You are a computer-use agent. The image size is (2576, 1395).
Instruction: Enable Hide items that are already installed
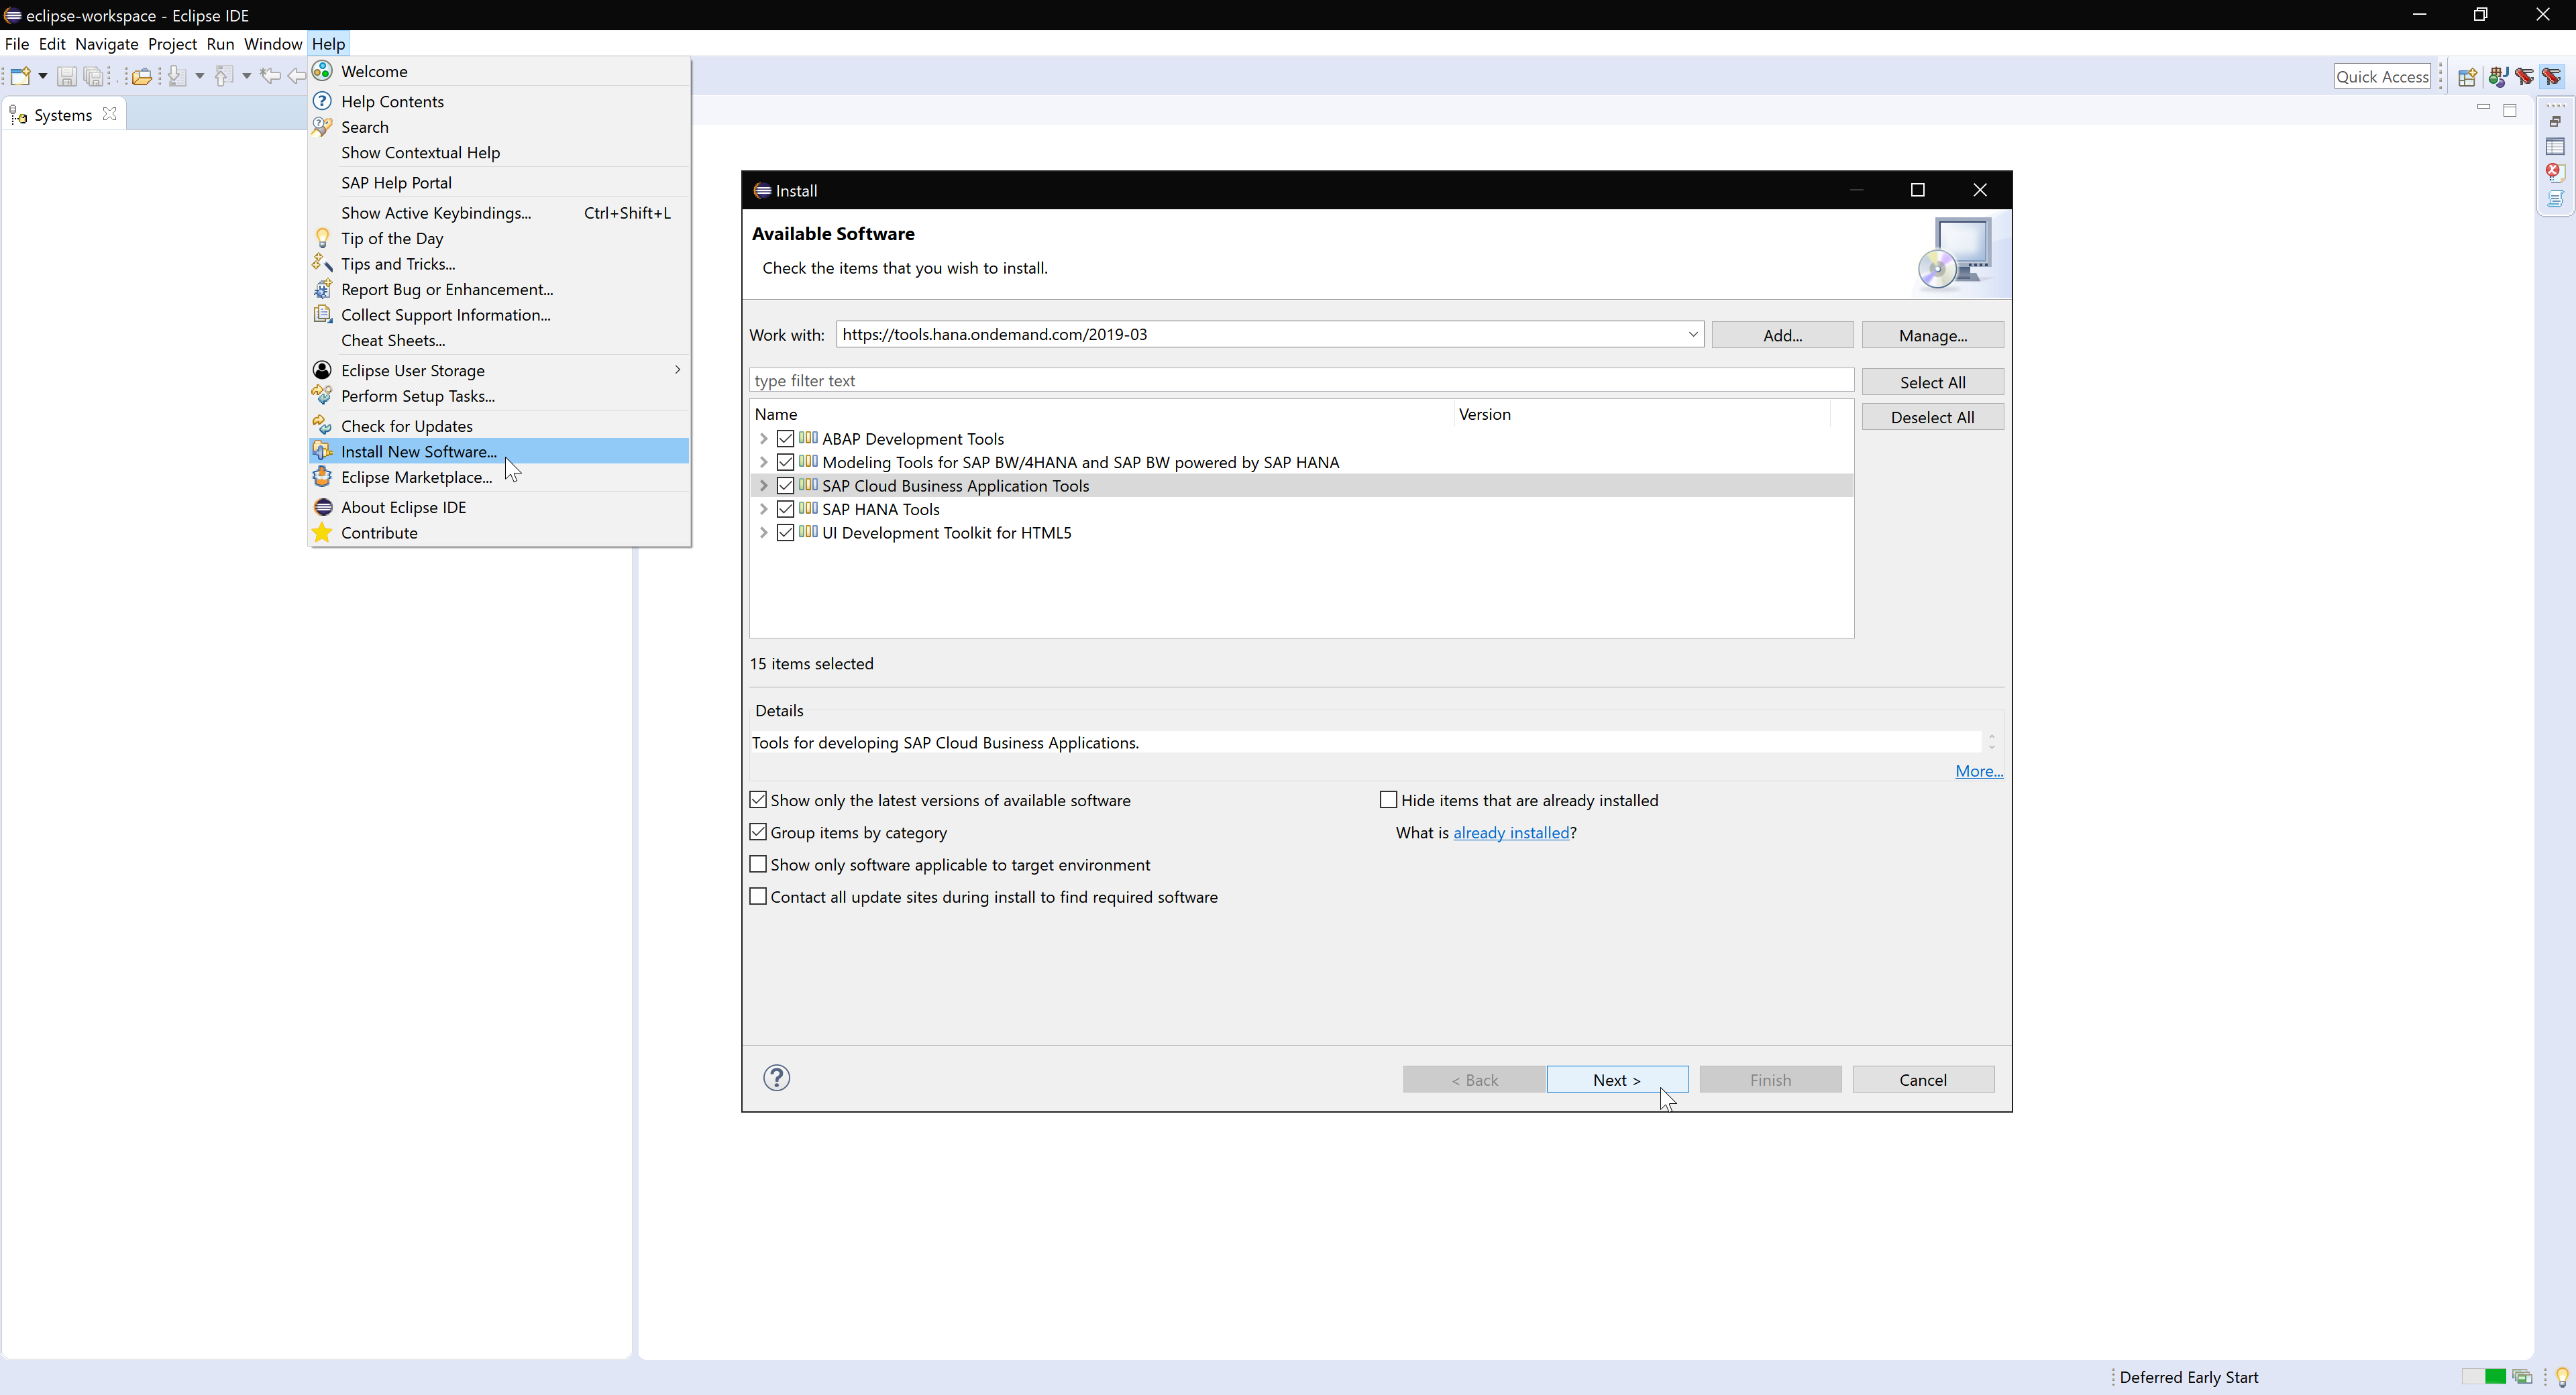(x=1388, y=800)
